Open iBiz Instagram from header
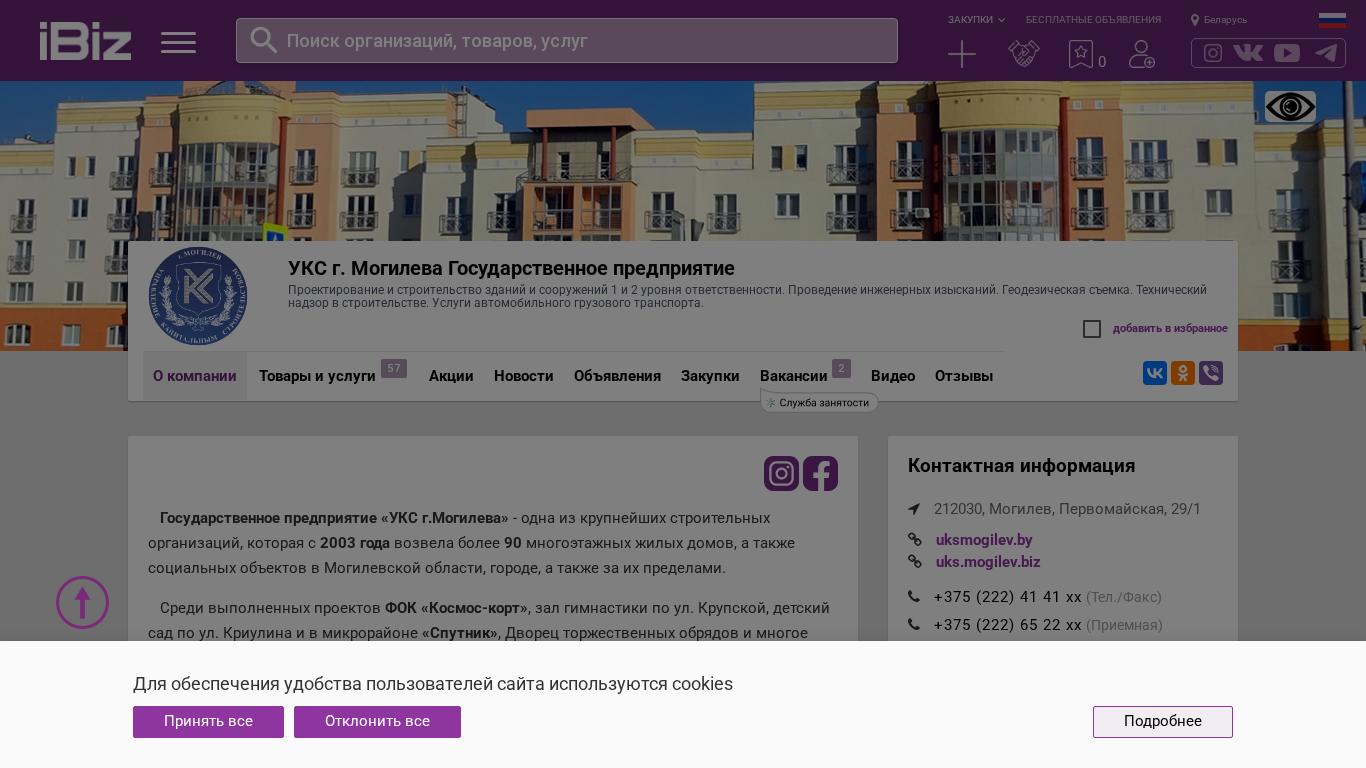 (x=1213, y=53)
